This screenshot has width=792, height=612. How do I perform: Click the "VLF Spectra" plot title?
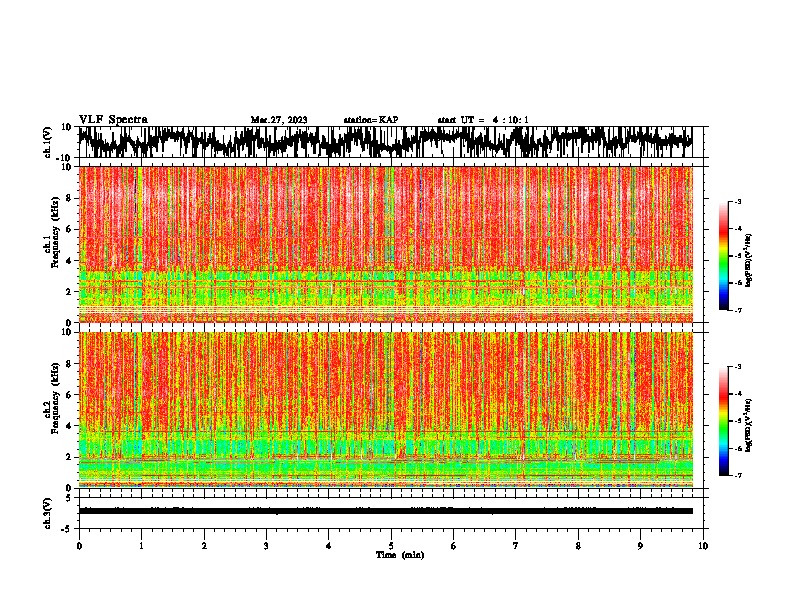point(113,120)
